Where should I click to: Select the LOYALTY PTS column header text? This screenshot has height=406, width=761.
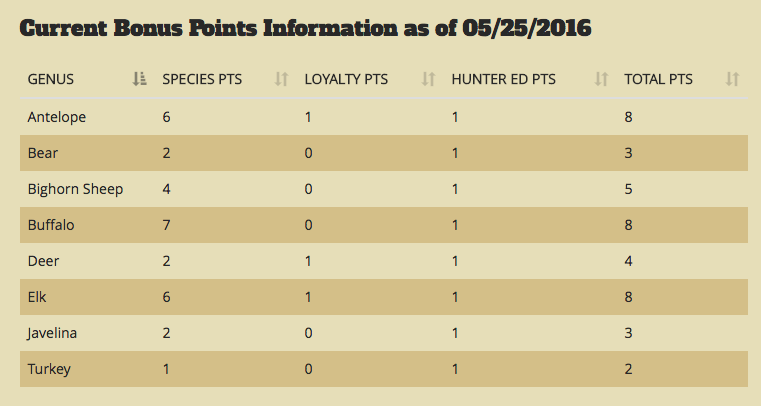pyautogui.click(x=346, y=79)
